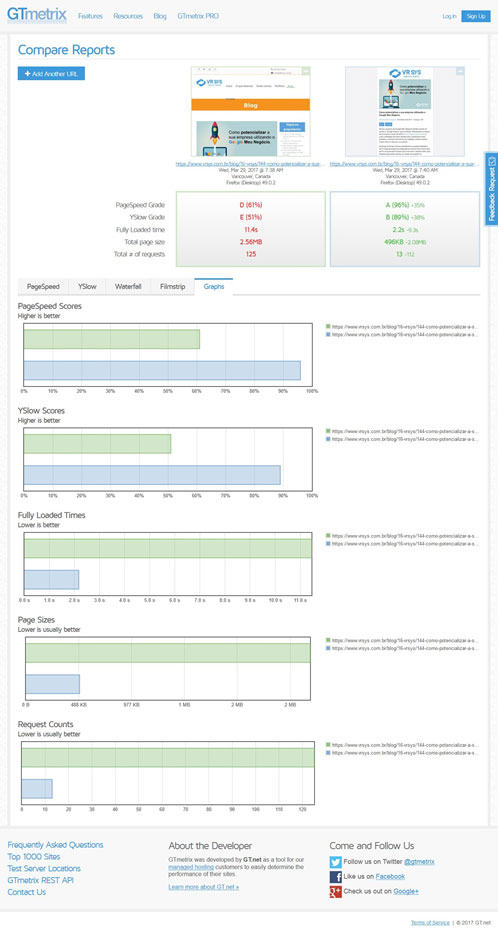This screenshot has height=933, width=498.
Task: Click the 'B (89%)' YSlow grade
Action: (397, 217)
